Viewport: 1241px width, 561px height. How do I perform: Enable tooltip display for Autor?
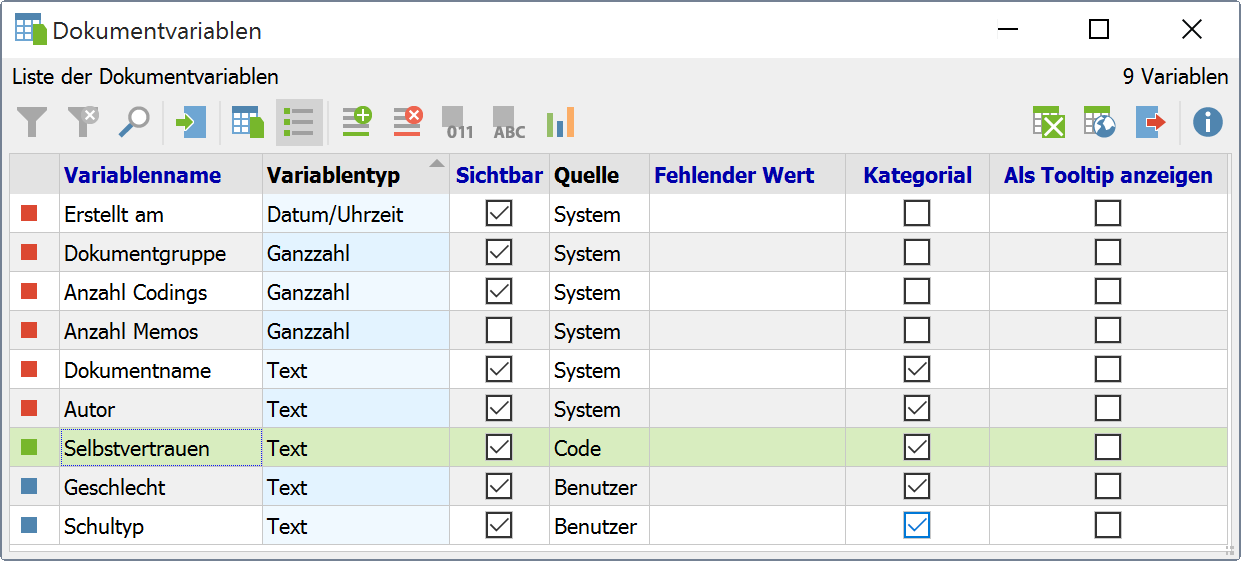pyautogui.click(x=1108, y=408)
